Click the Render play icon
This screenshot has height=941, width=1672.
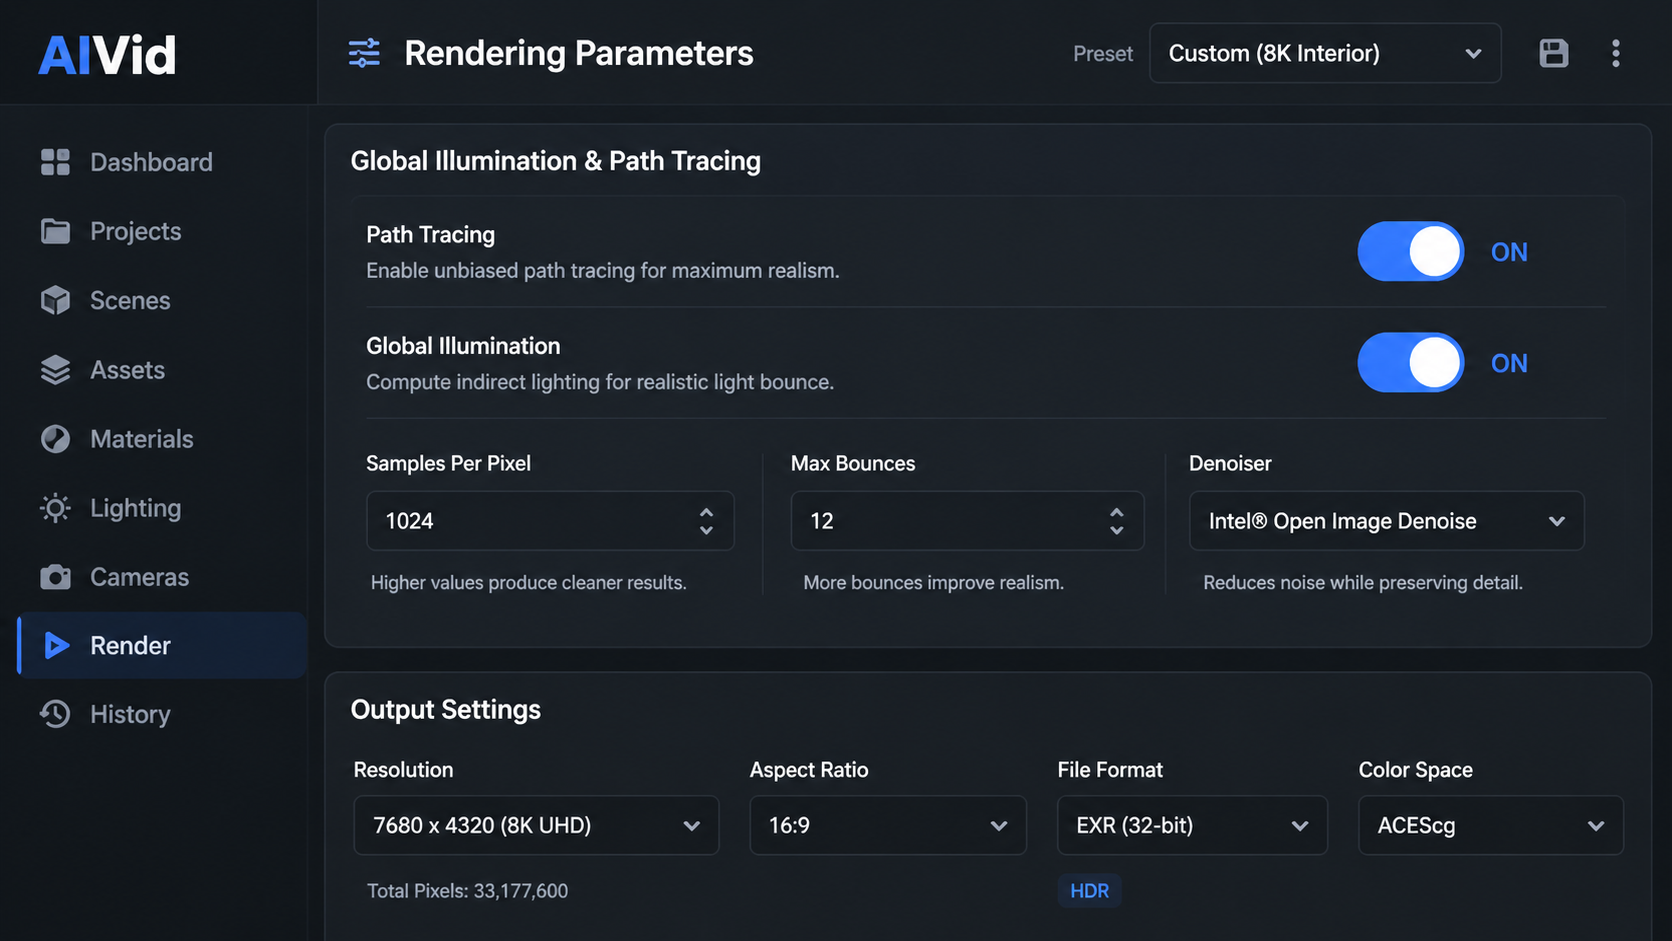point(56,646)
